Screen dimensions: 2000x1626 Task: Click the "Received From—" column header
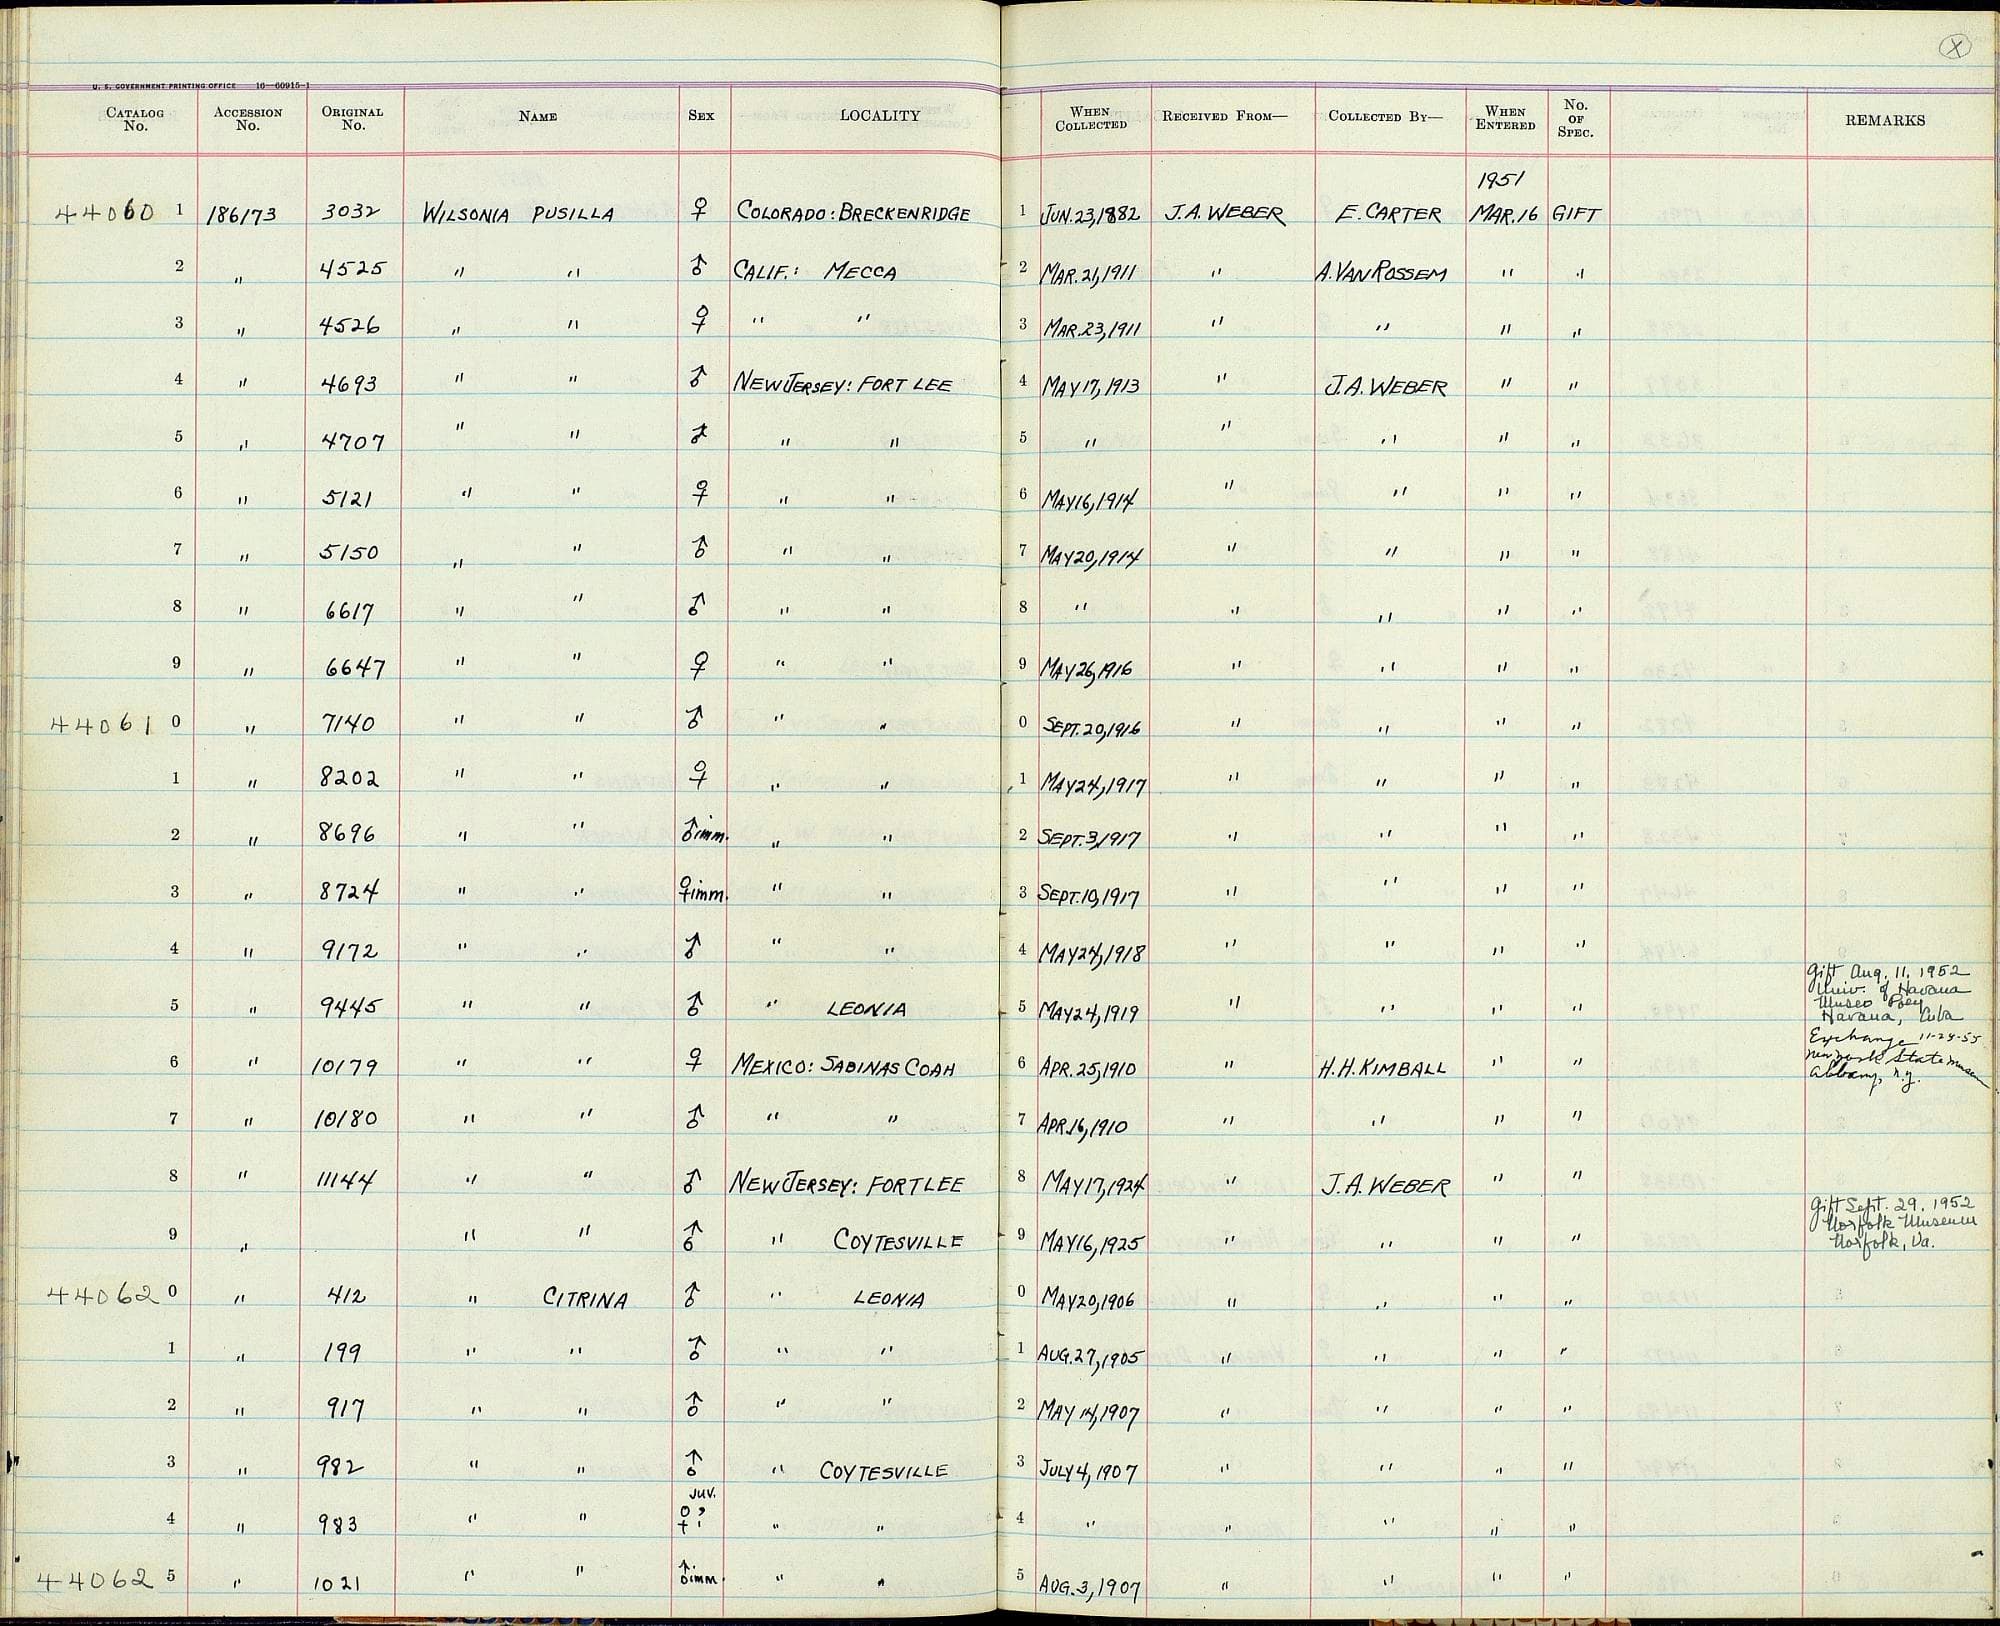tap(1225, 116)
